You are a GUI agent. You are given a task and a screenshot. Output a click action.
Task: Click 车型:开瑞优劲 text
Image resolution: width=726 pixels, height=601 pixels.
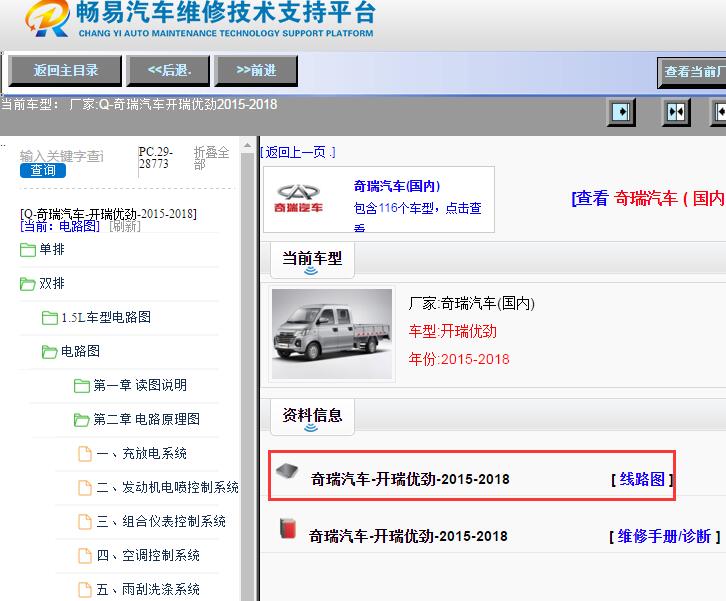click(452, 332)
